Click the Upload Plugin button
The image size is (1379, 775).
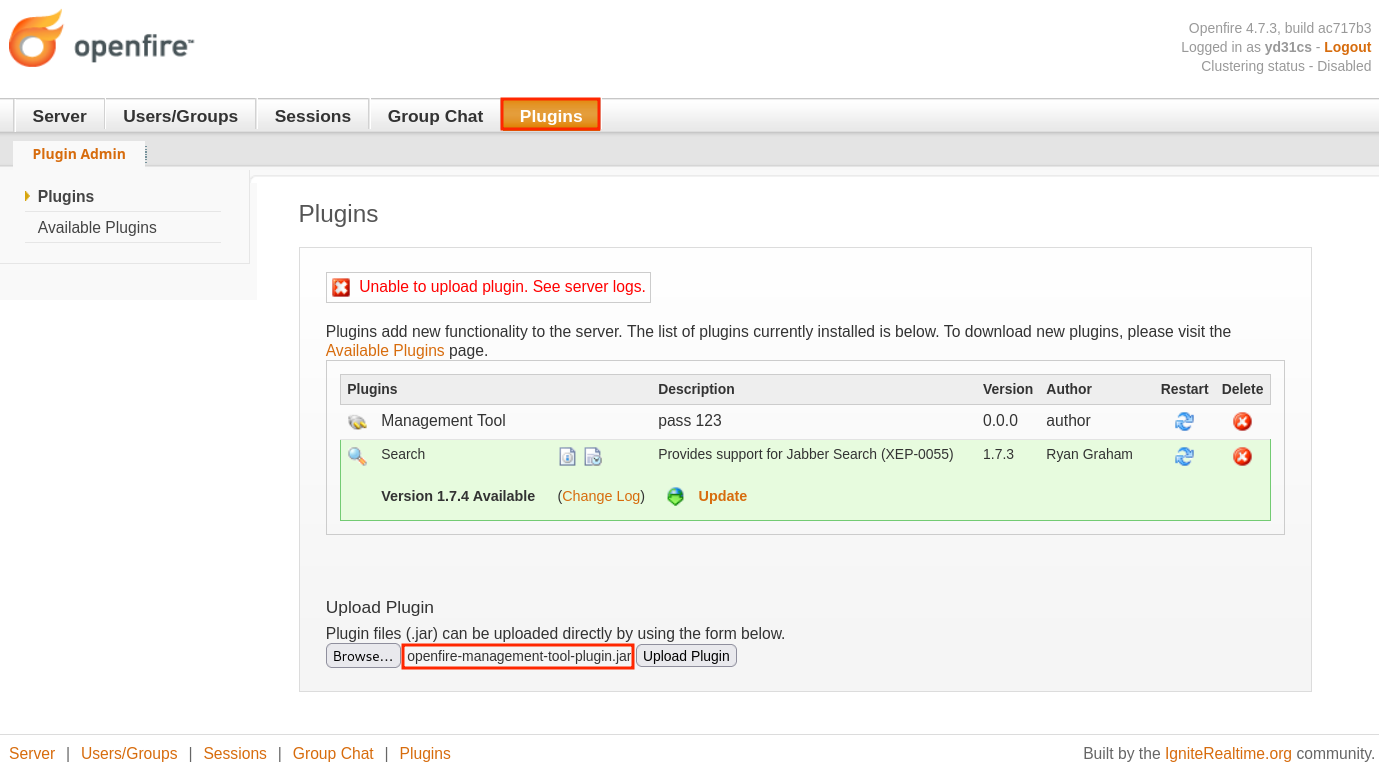pyautogui.click(x=686, y=656)
